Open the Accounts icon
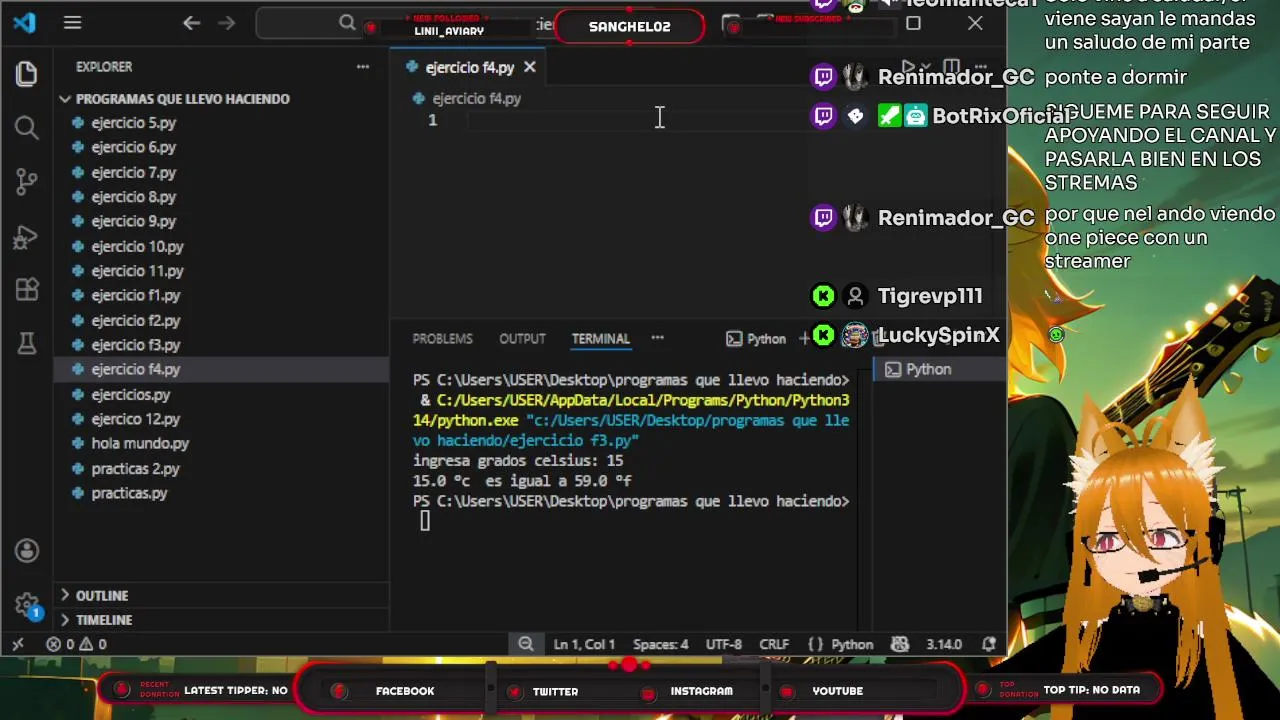This screenshot has height=720, width=1280. click(27, 551)
